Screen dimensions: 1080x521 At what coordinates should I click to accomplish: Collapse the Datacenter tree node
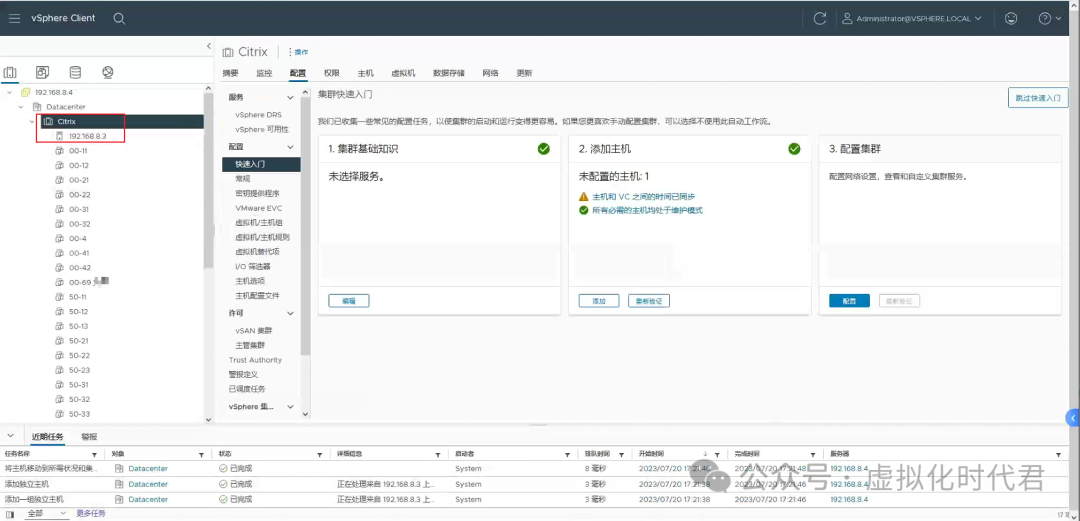coord(21,107)
